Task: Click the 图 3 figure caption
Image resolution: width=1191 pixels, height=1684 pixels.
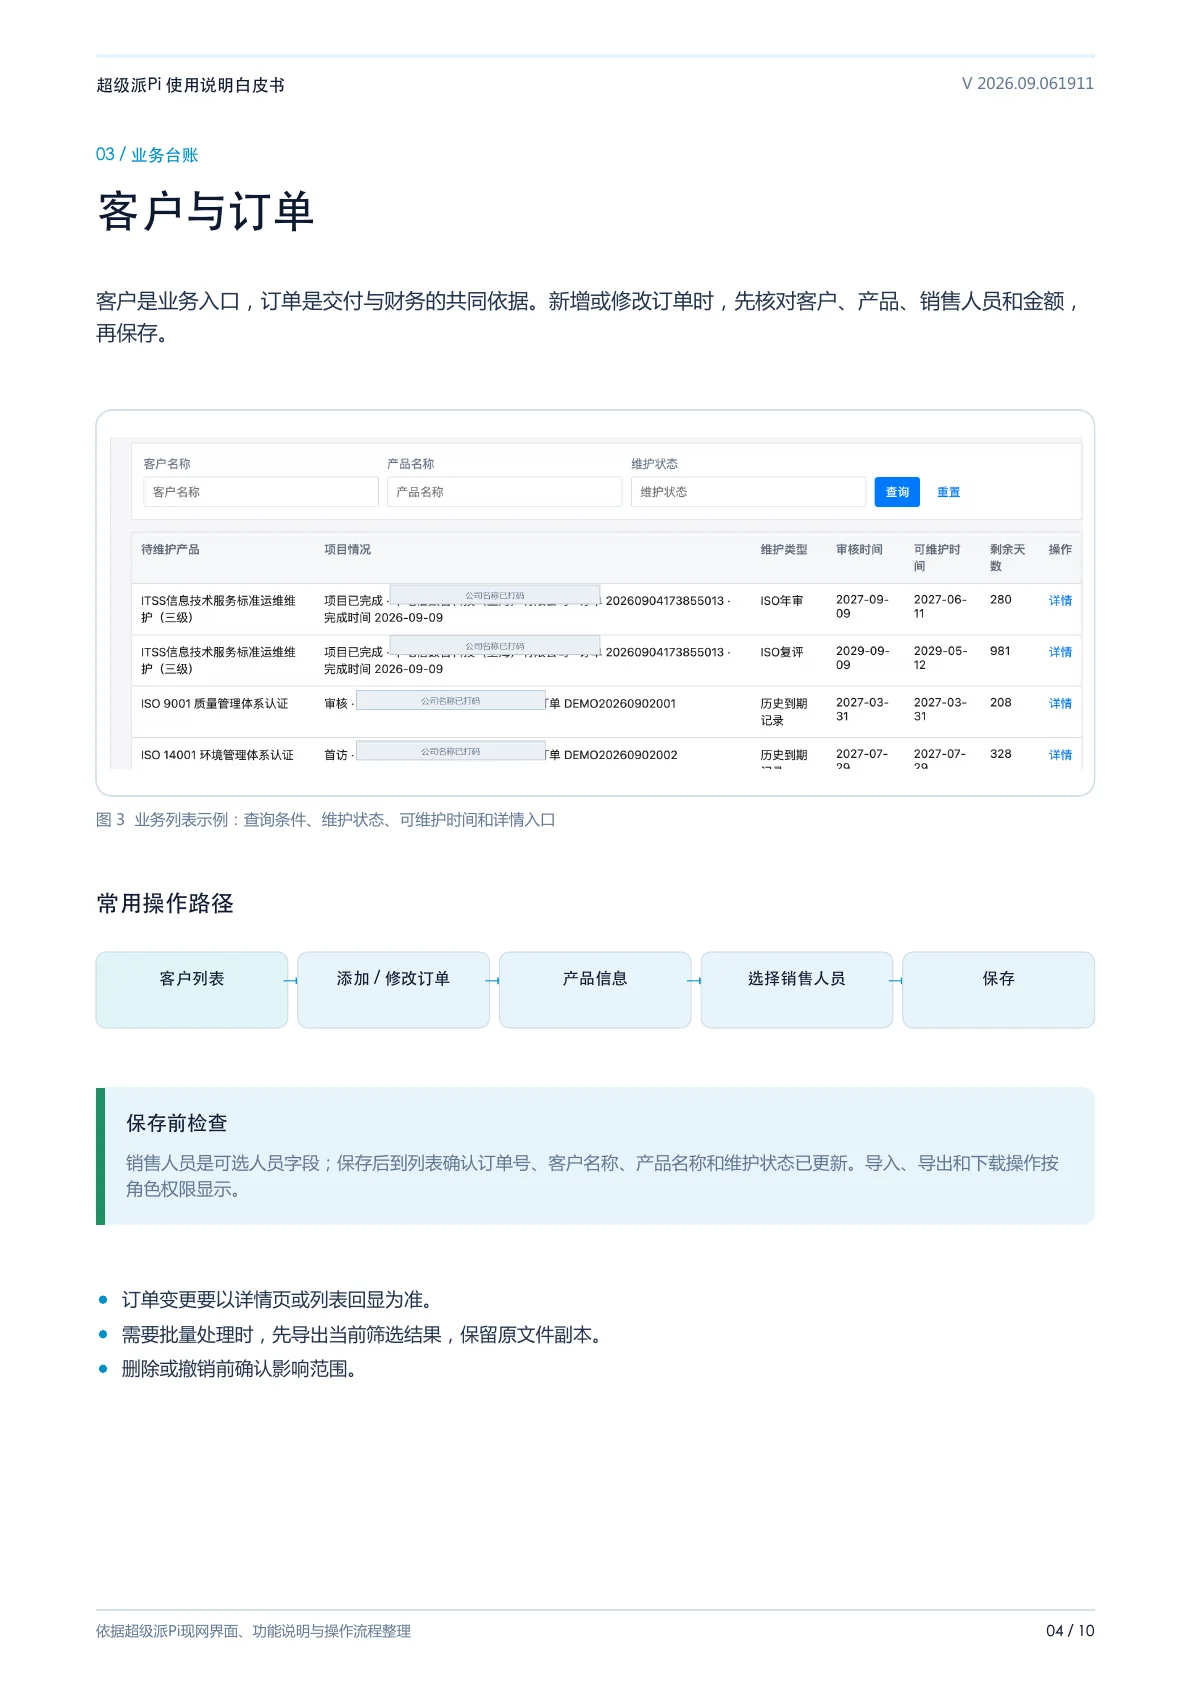Action: (x=325, y=820)
